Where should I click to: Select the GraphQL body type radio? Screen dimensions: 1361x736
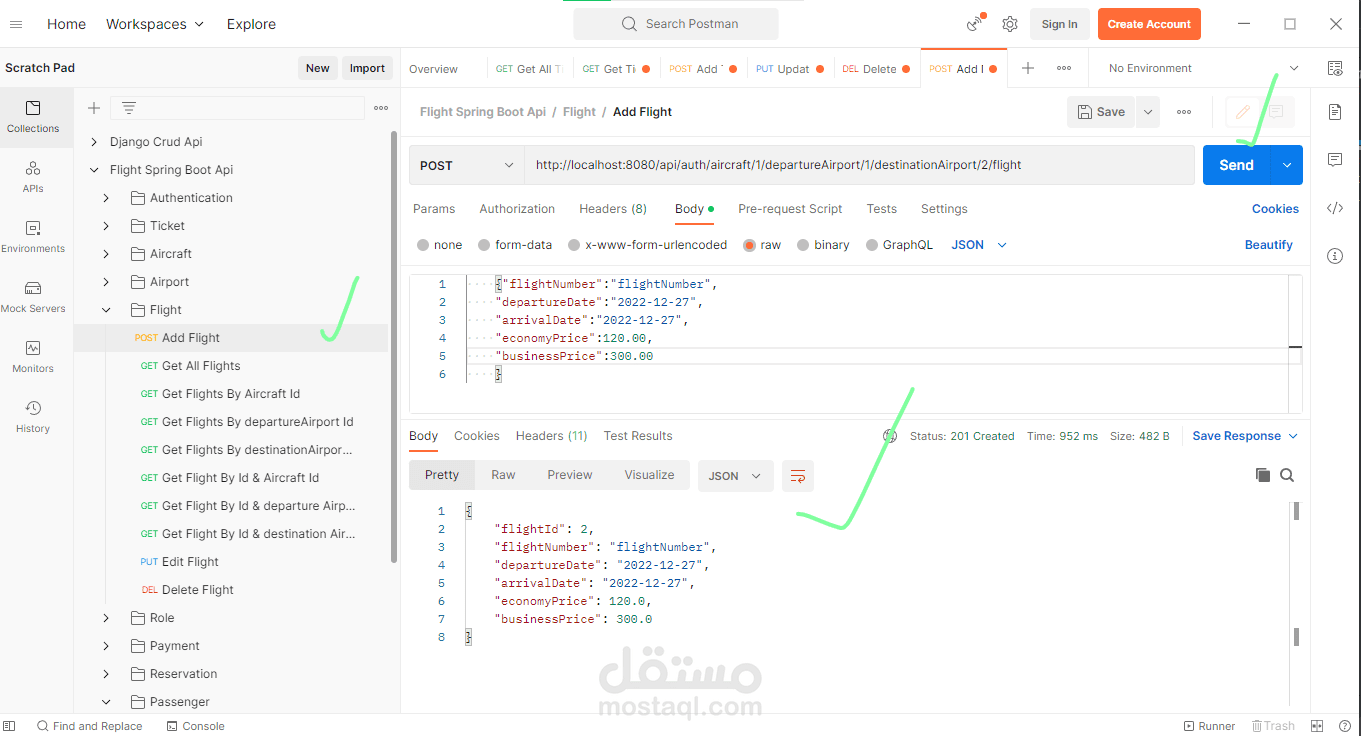pos(872,245)
